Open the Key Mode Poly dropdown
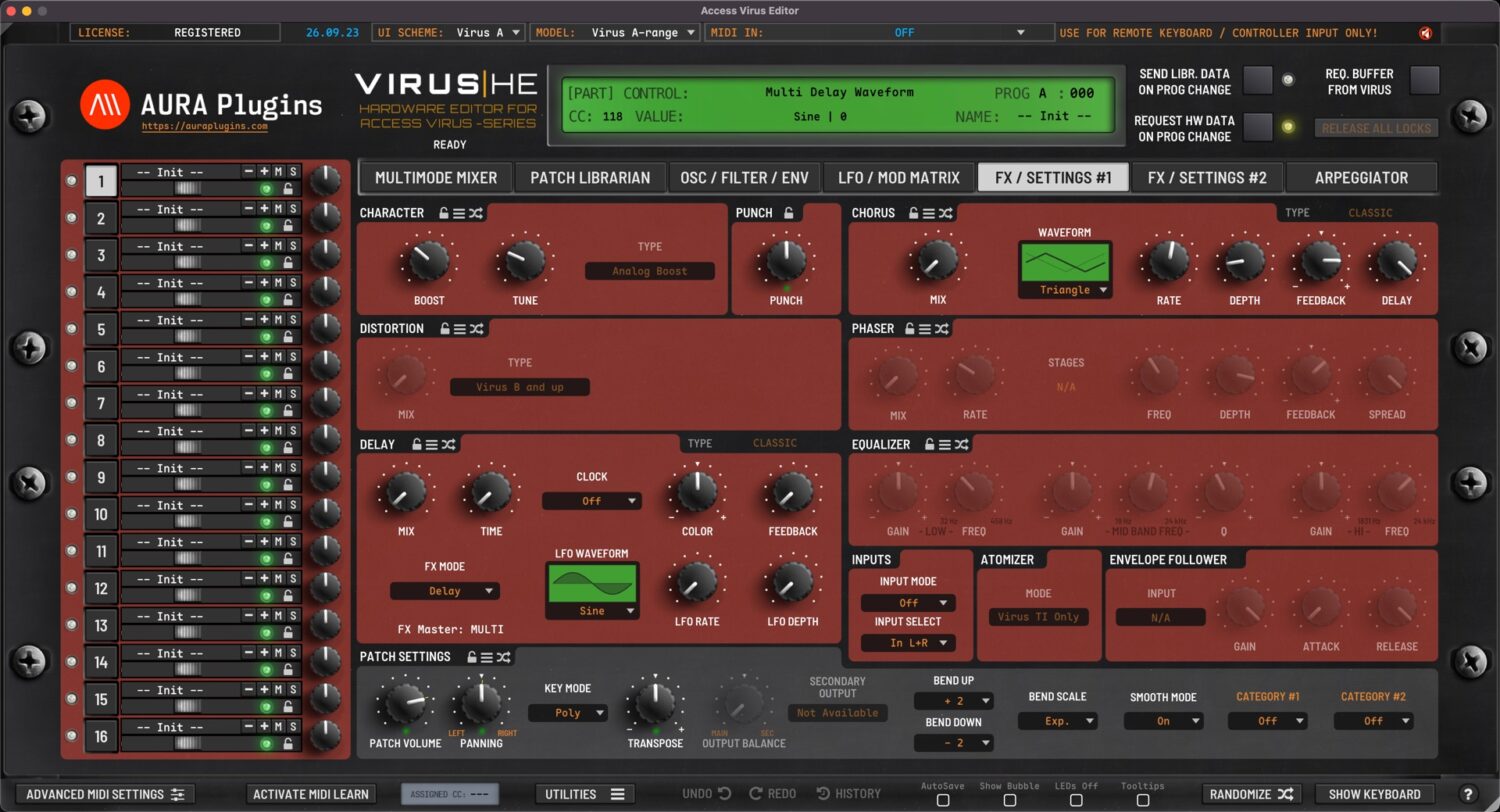The image size is (1500, 812). (x=568, y=713)
